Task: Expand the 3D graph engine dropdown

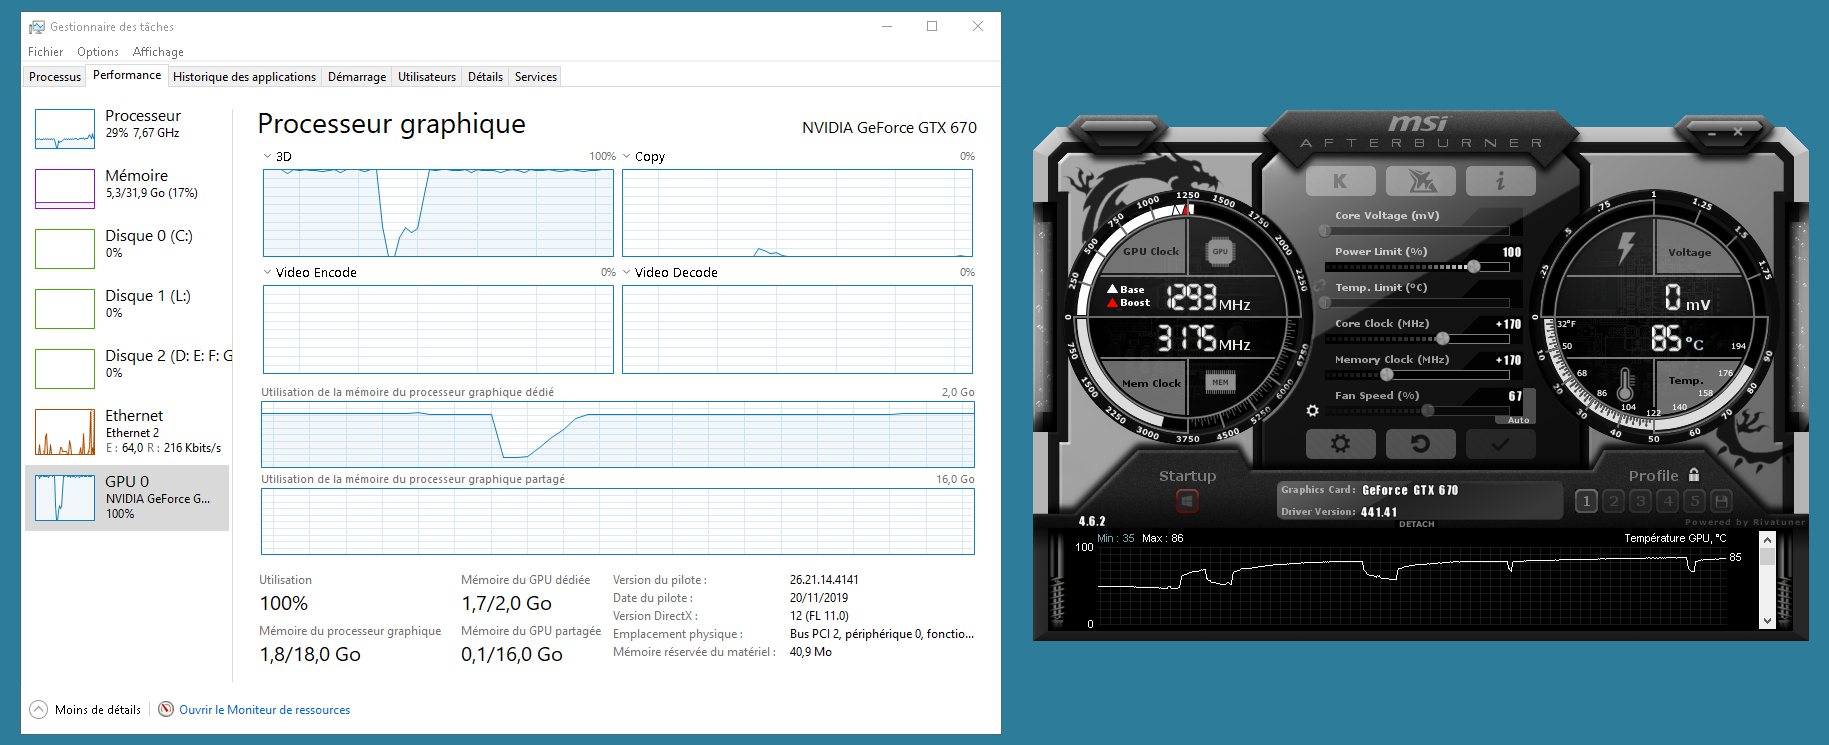Action: point(267,156)
